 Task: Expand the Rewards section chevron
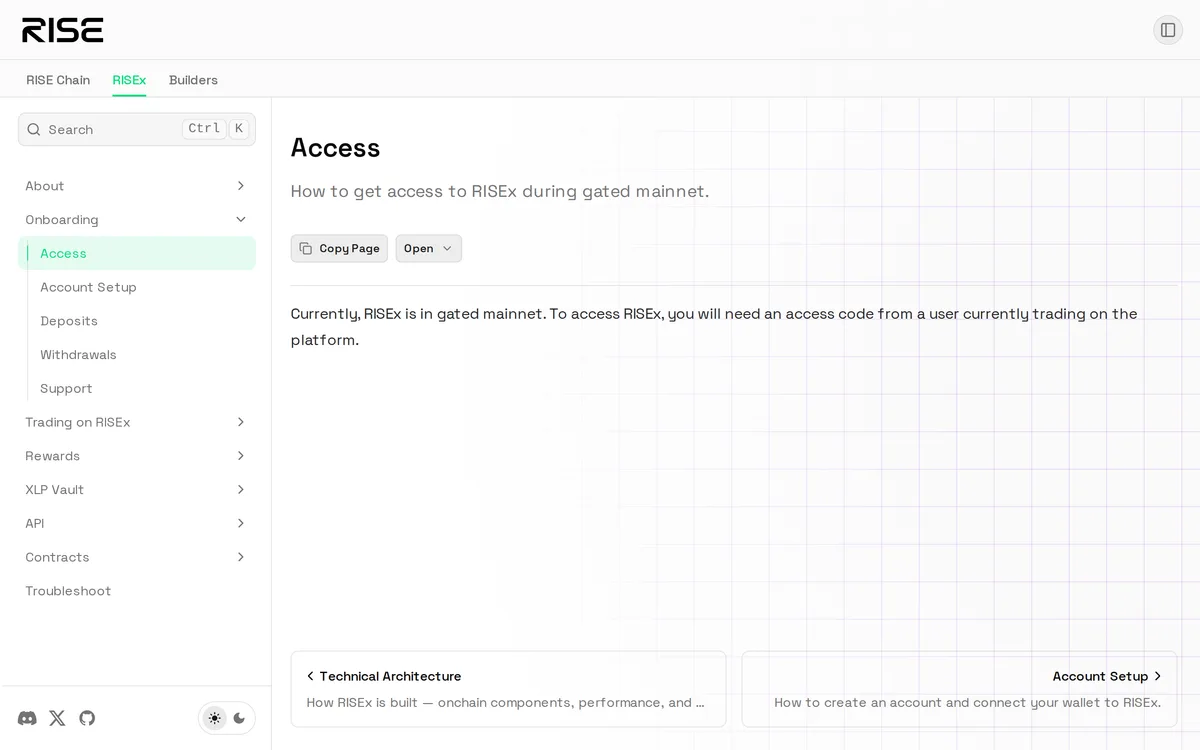coord(241,456)
